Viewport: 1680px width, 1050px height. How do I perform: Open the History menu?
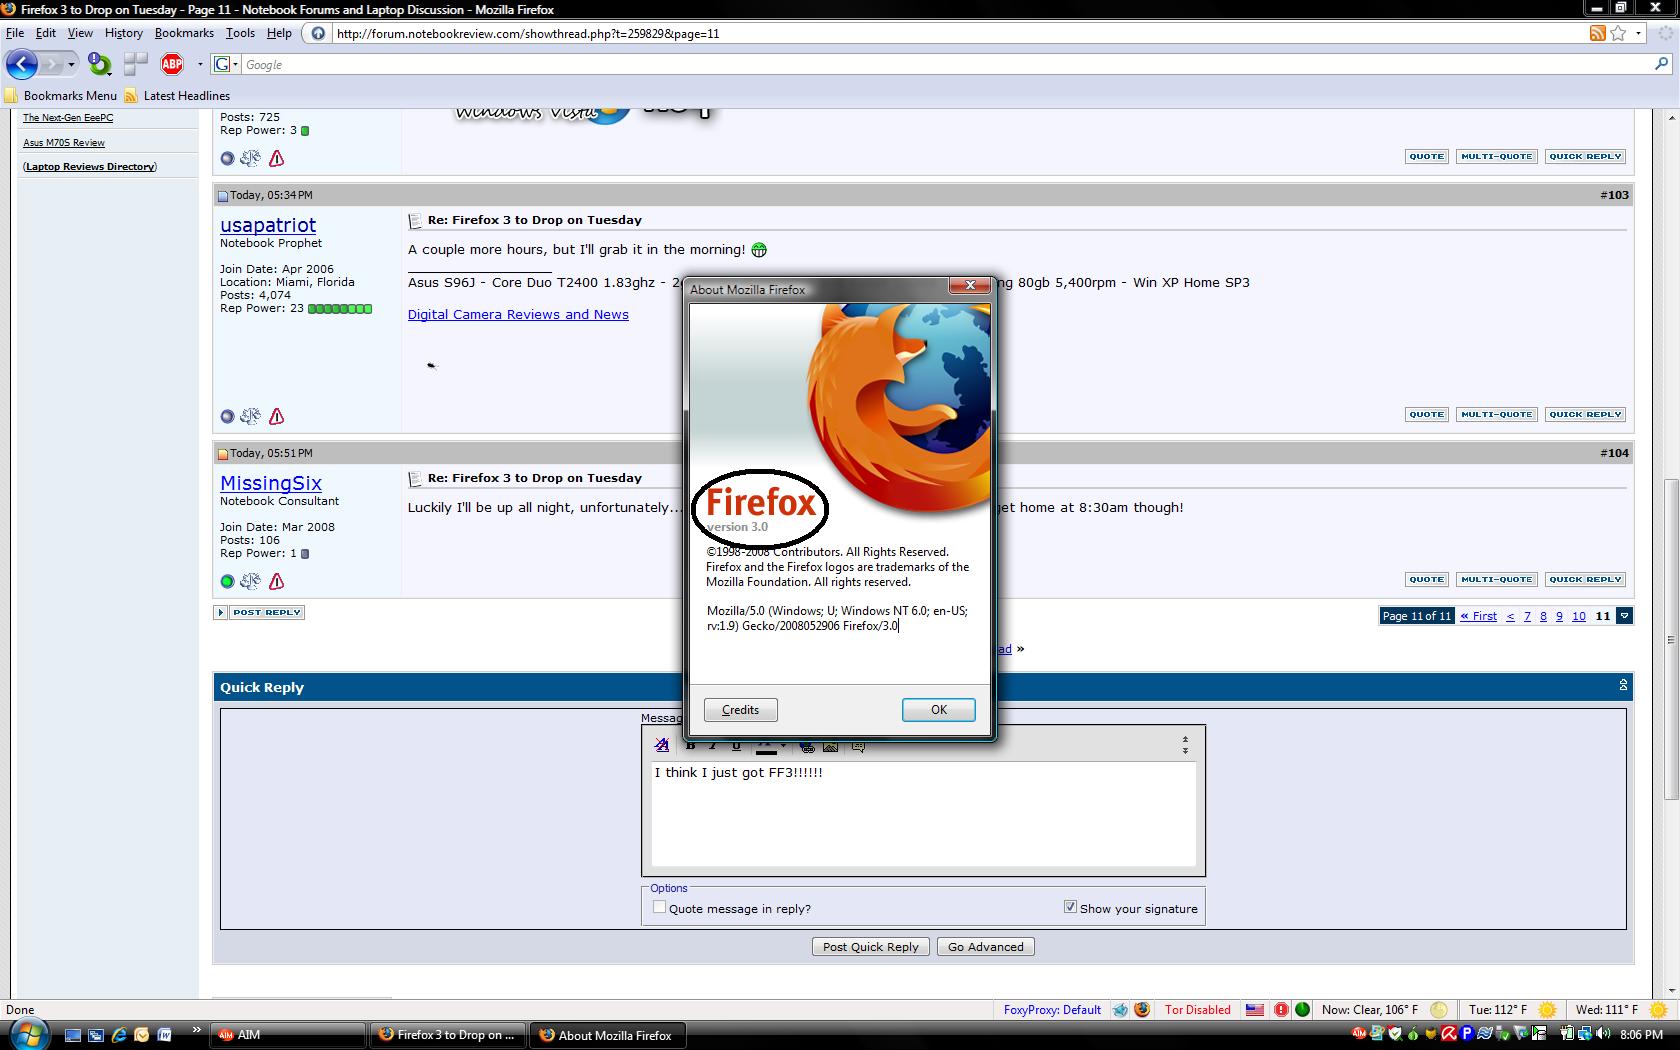pyautogui.click(x=124, y=33)
